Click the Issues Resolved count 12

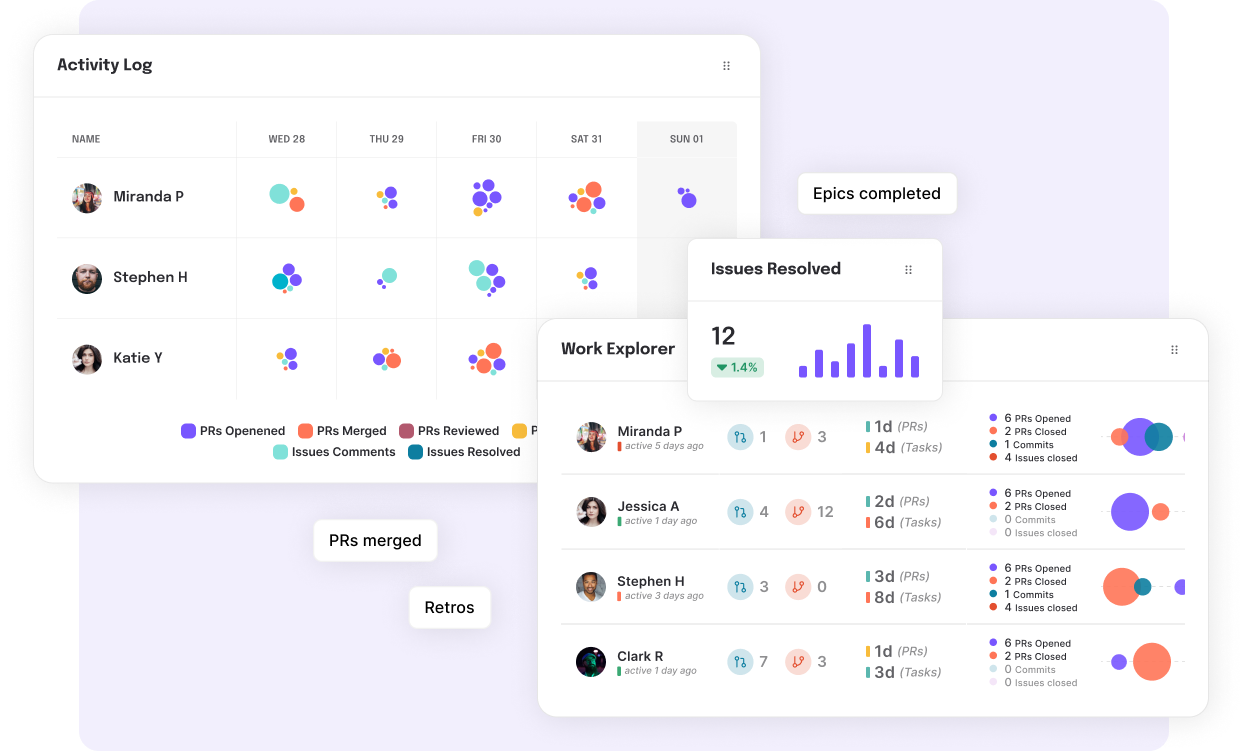[723, 336]
